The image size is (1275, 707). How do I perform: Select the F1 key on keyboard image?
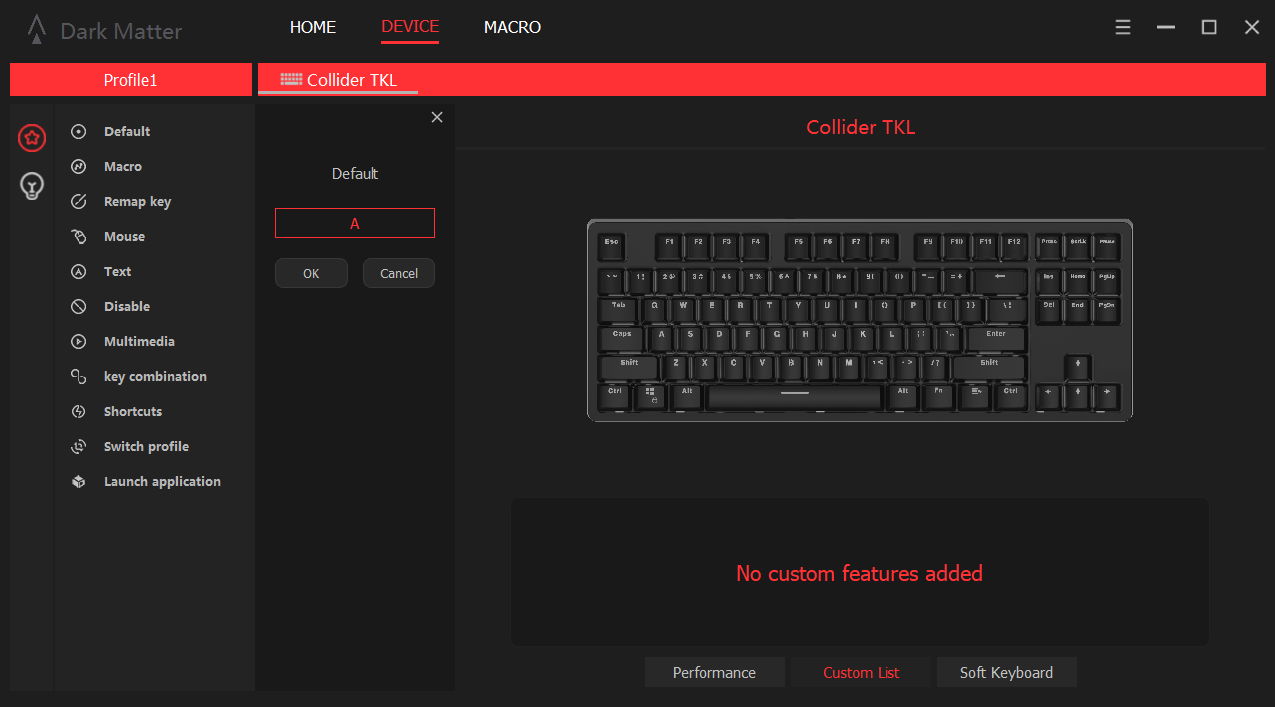(669, 246)
